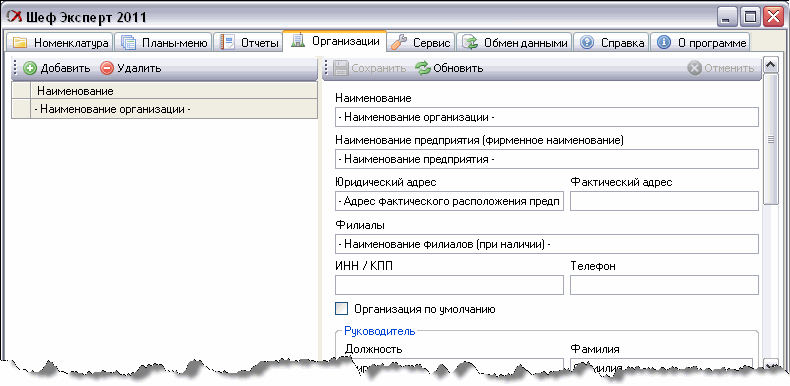The image size is (790, 386).
Task: Click the Фактический адрес input field
Action: 664,201
